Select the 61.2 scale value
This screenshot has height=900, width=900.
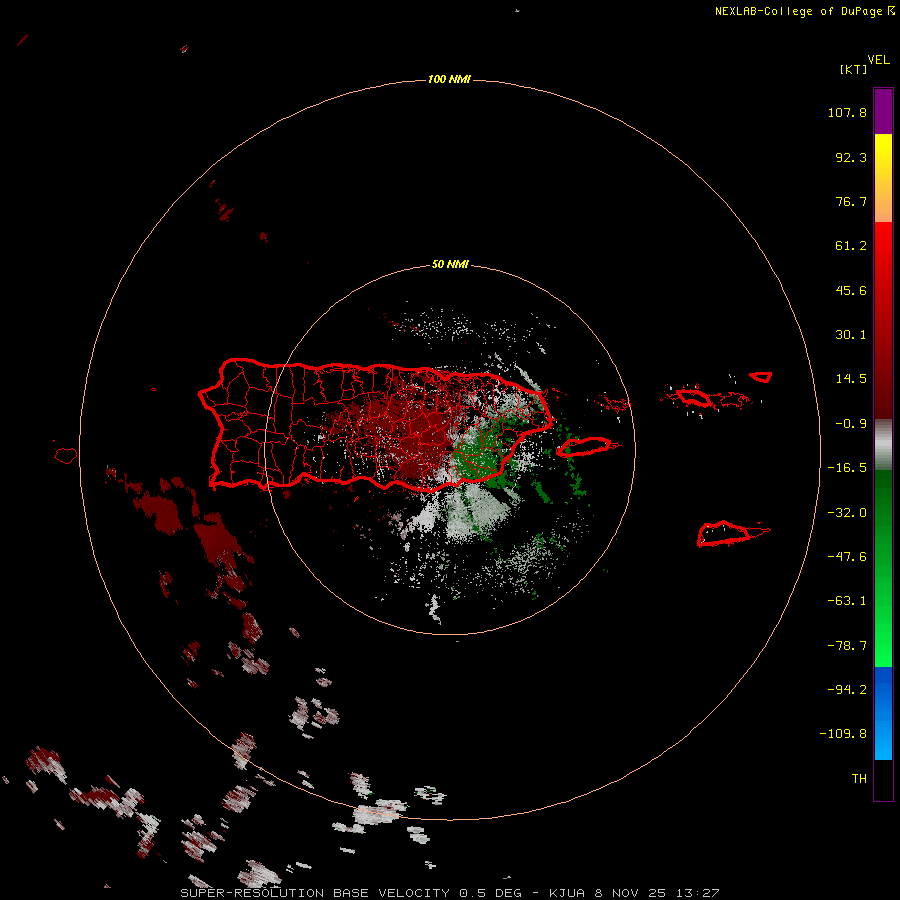[x=851, y=246]
